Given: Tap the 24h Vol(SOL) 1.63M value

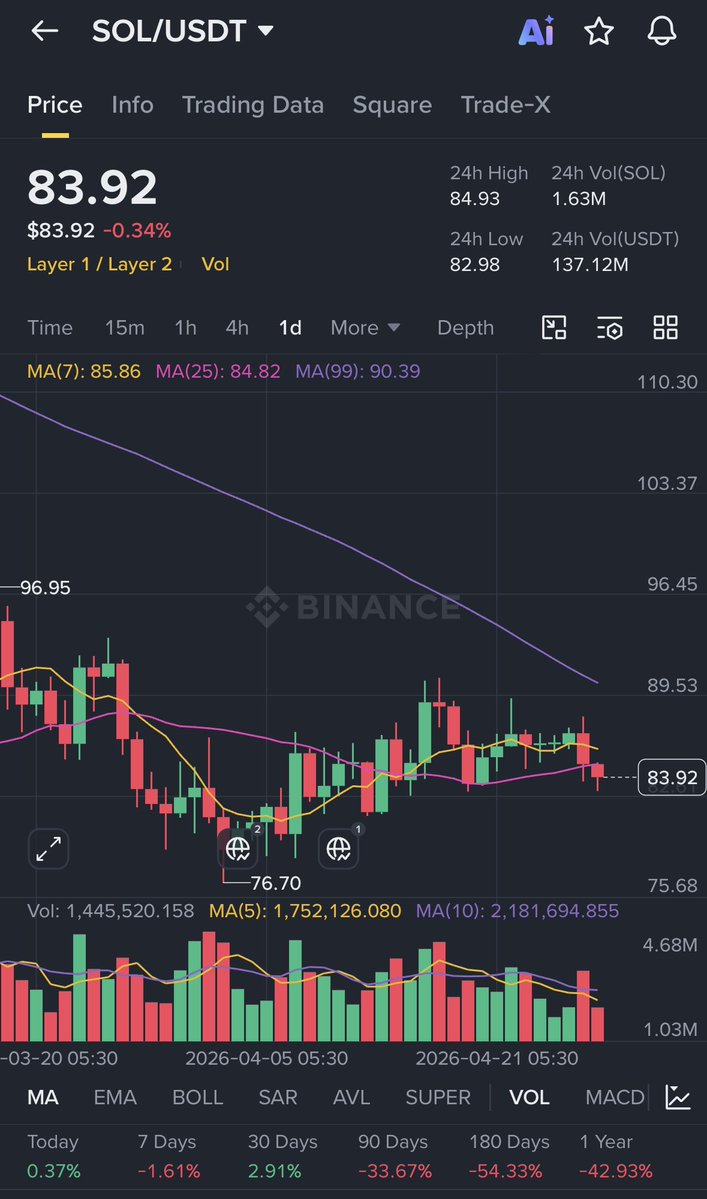Looking at the screenshot, I should coord(579,199).
